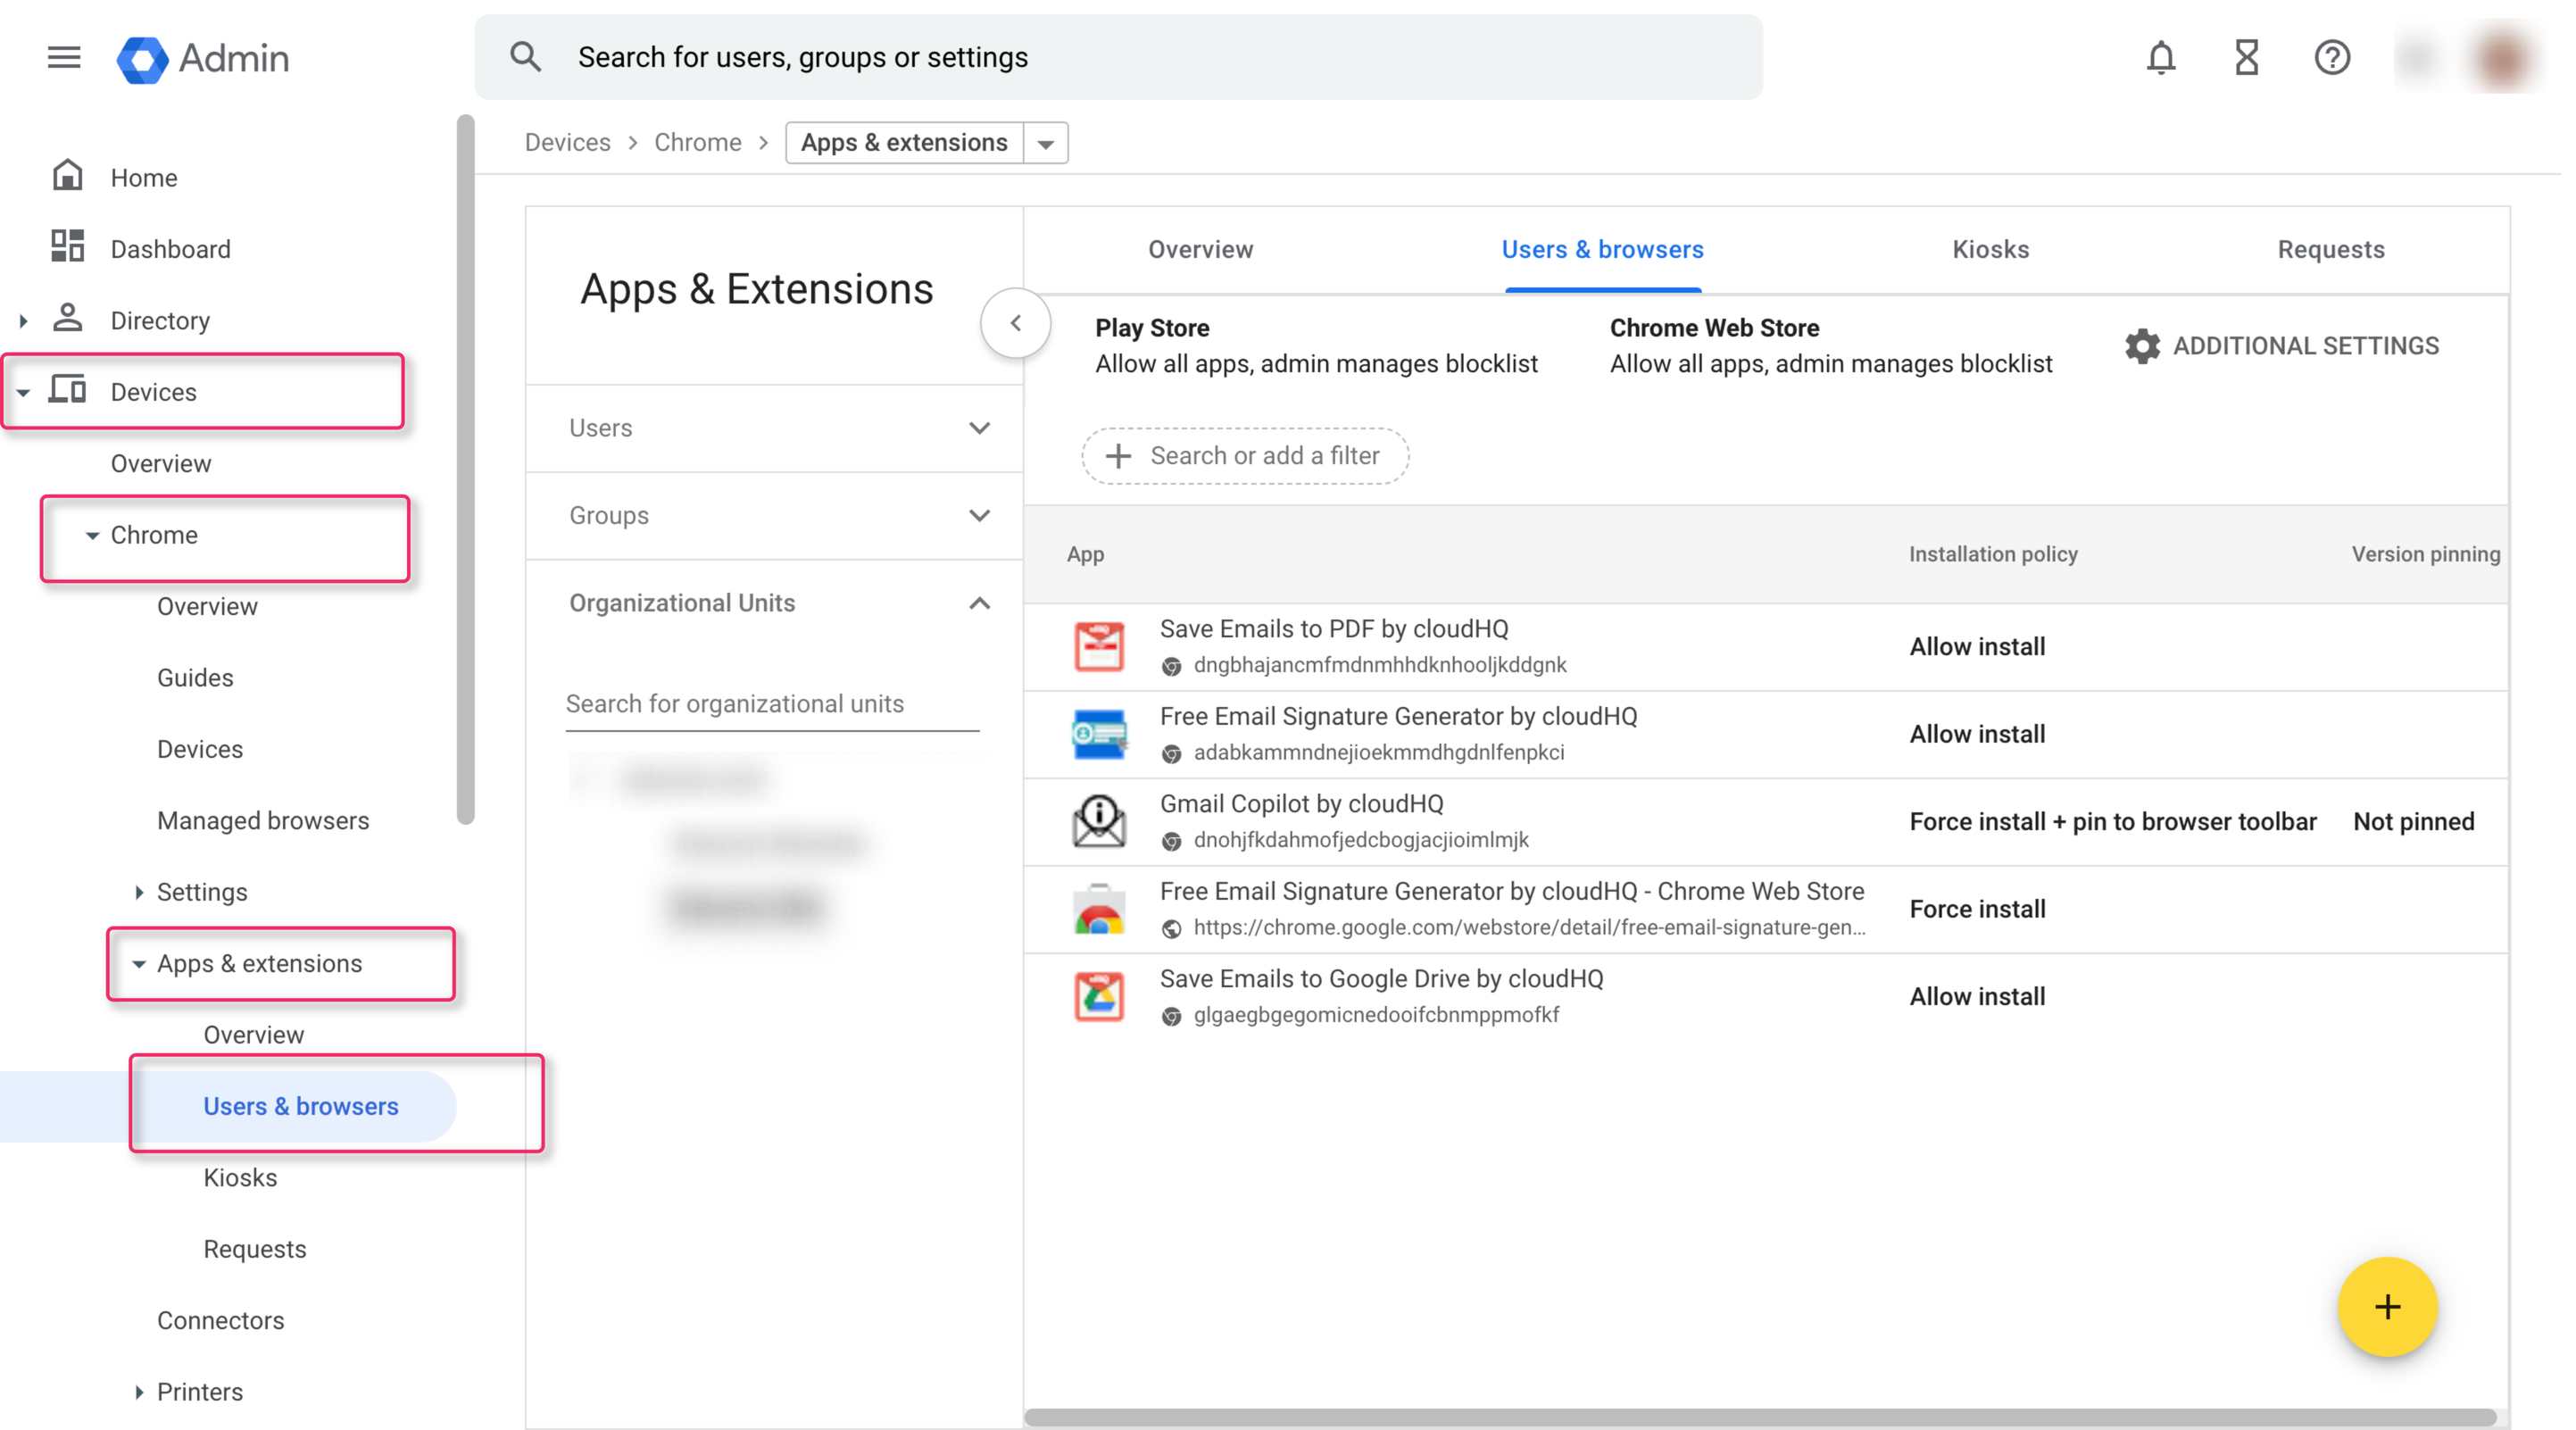
Task: Open Gmail Copilot by cloudHQ row
Action: 1765,821
